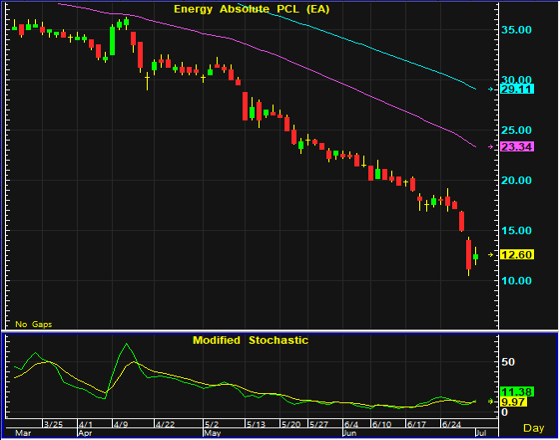Screen dimensions: 560x440
Task: Click the green 11.38 stochastic value label
Action: pyautogui.click(x=517, y=392)
